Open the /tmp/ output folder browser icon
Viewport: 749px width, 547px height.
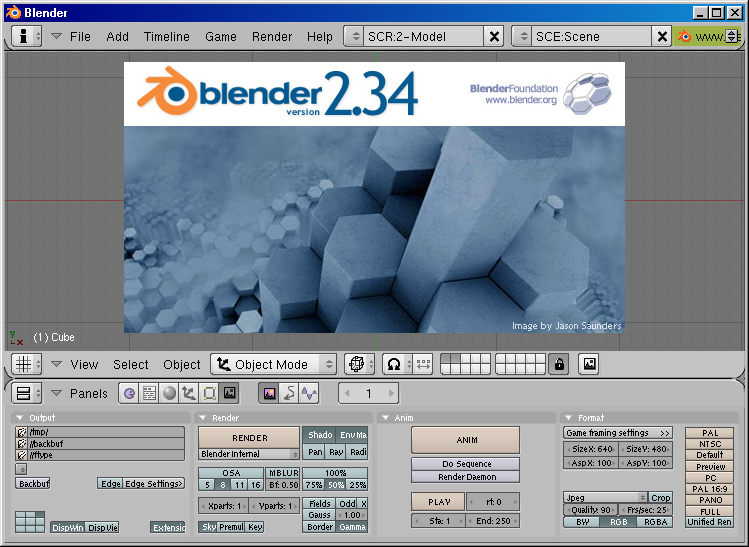tap(22, 432)
